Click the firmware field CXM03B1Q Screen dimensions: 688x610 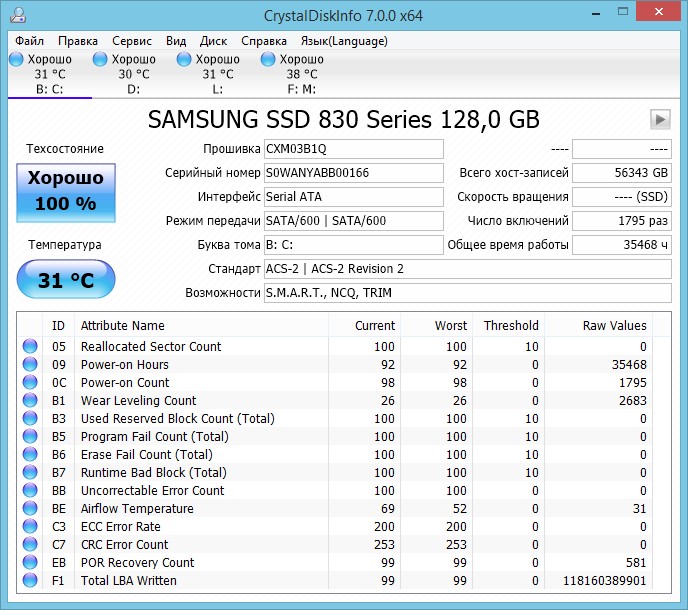pos(354,149)
